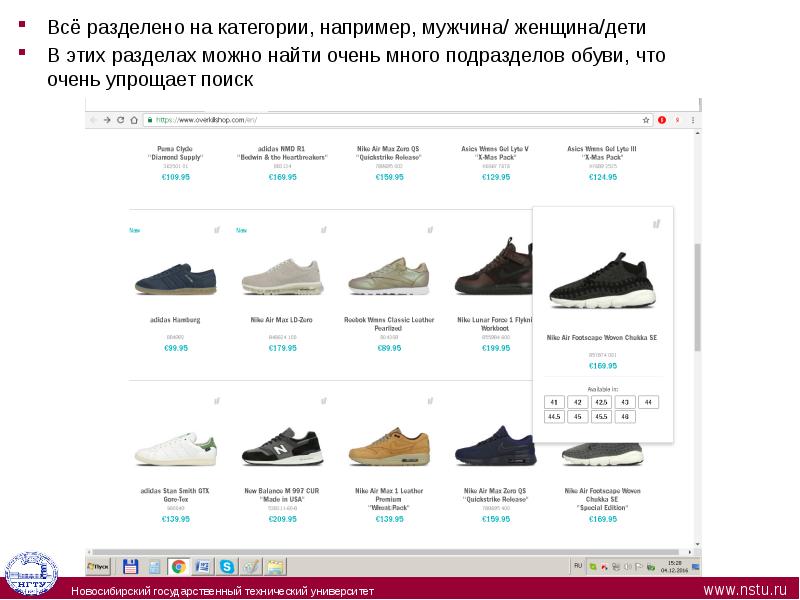Click the RU language indicator in tray
Image resolution: width=800 pixels, height=600 pixels.
coord(578,565)
